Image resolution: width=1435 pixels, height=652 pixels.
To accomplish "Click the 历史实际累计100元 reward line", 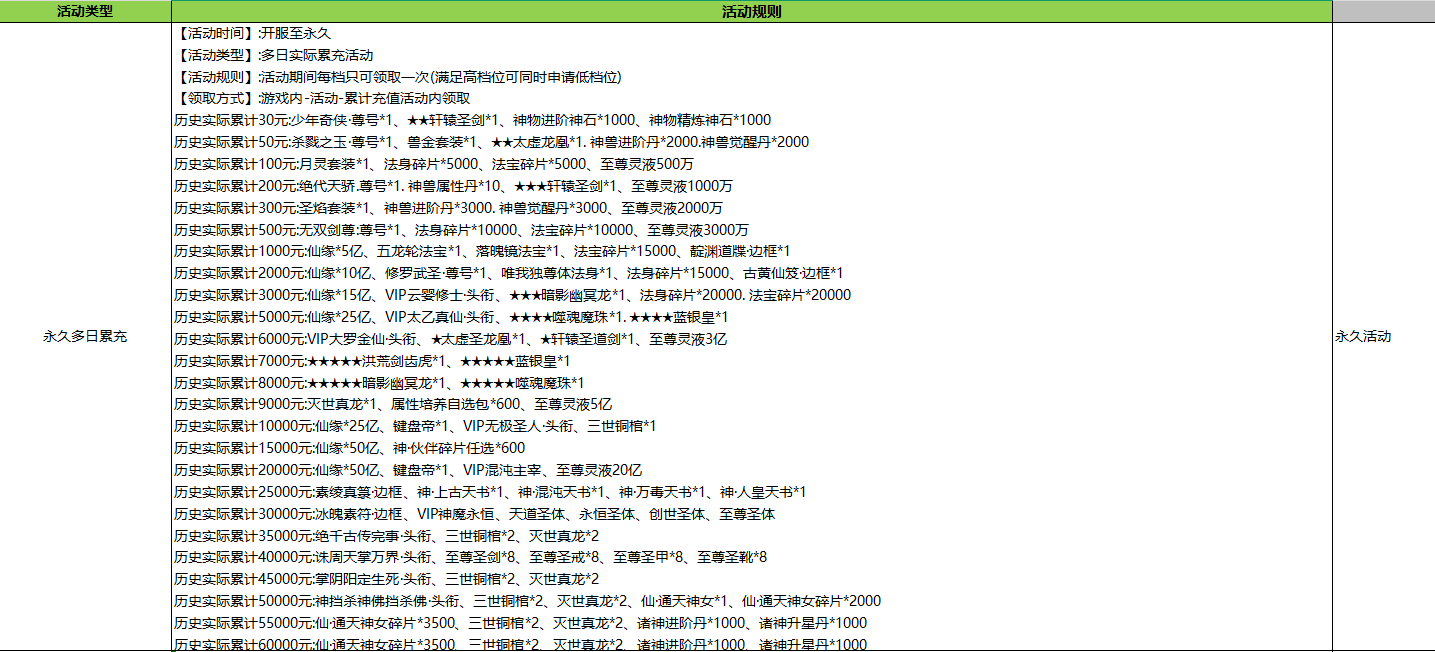I will [434, 164].
